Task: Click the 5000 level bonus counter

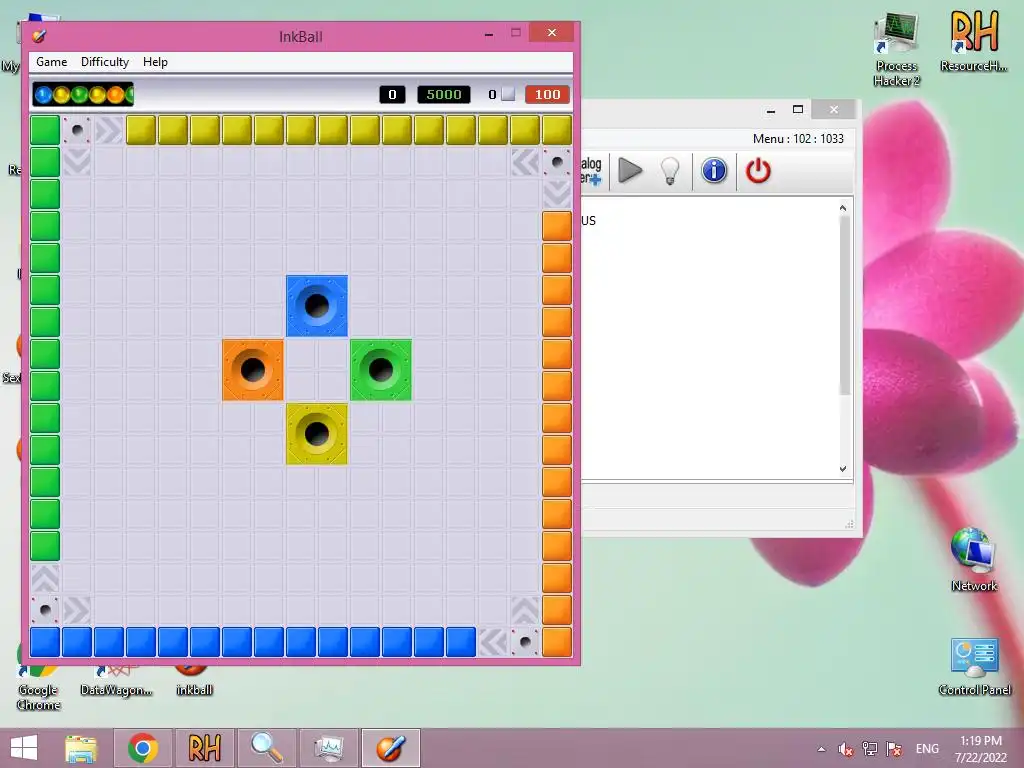Action: click(x=444, y=95)
